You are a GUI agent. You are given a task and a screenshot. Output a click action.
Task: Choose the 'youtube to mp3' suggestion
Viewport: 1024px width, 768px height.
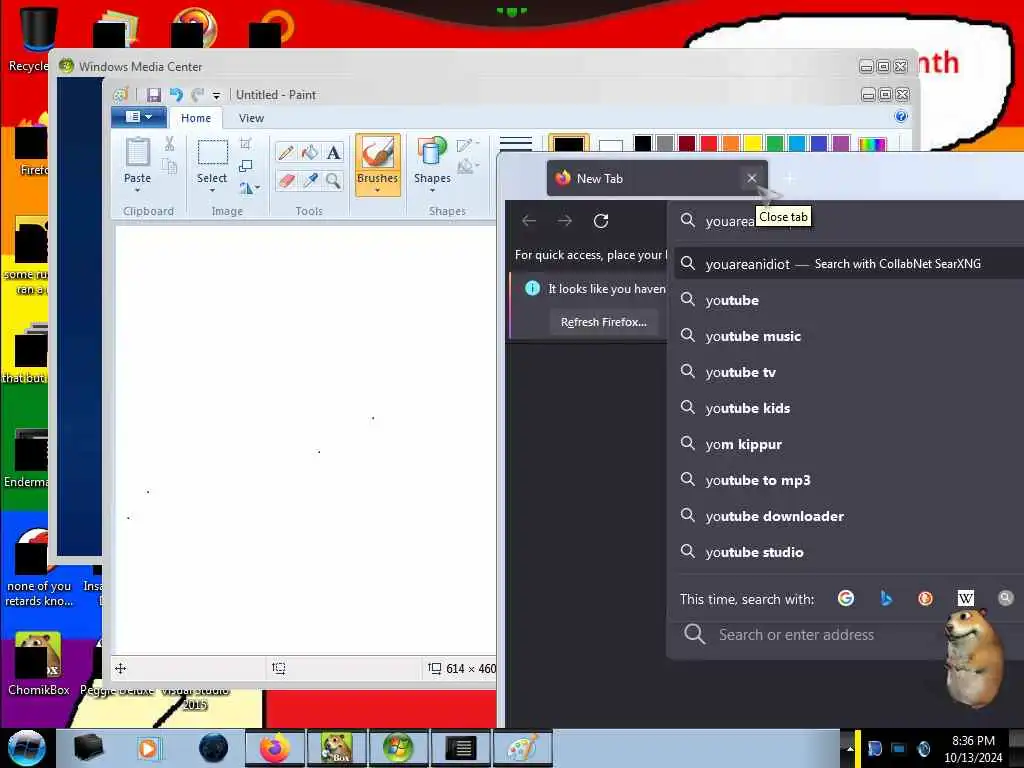click(848, 480)
